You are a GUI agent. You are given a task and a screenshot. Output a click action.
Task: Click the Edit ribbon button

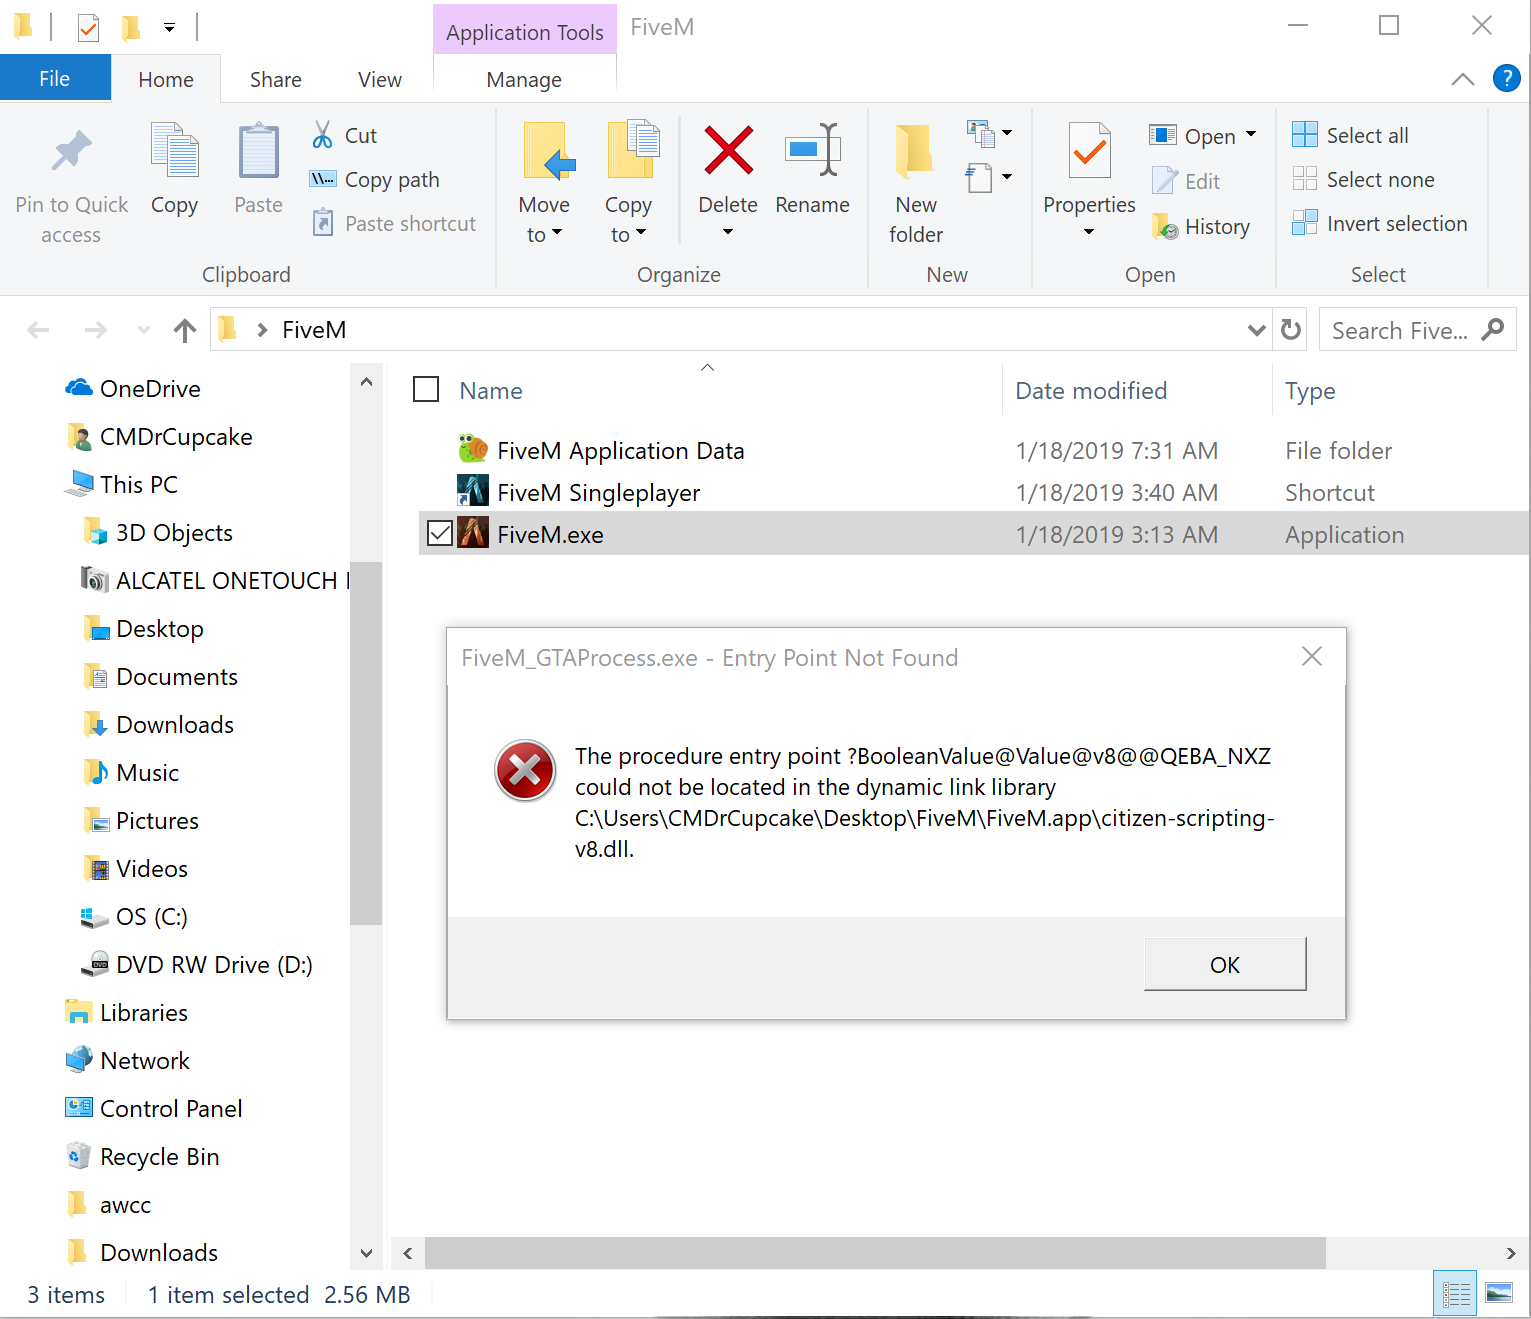tap(1187, 181)
